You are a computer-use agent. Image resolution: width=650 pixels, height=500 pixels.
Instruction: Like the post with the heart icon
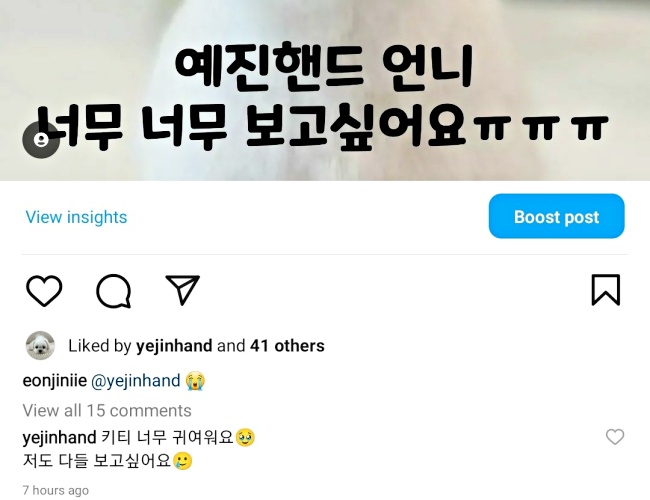44,291
